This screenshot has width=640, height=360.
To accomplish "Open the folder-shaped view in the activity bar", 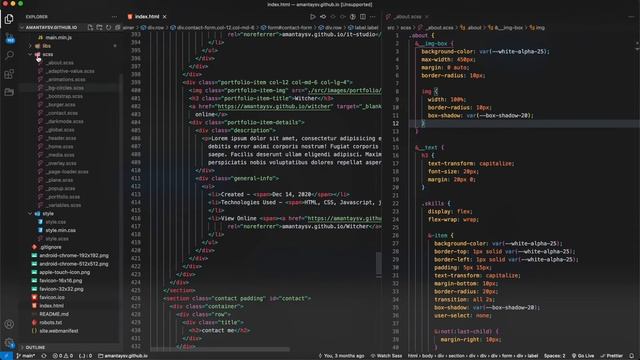I will [9, 92].
